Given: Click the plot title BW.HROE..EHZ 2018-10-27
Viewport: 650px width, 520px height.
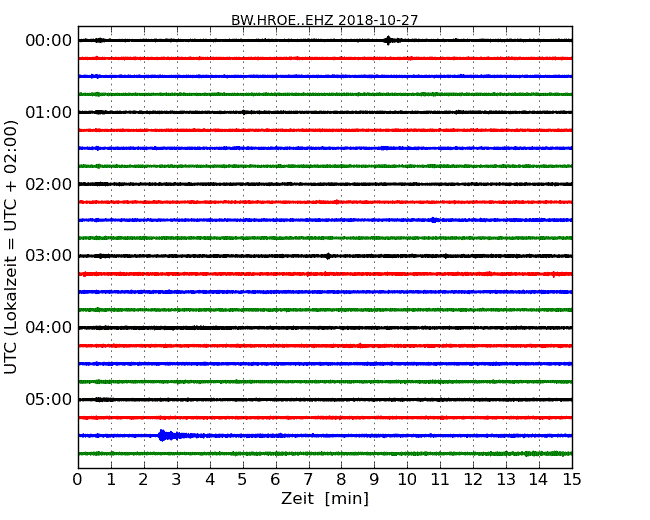Looking at the screenshot, I should coord(324,20).
